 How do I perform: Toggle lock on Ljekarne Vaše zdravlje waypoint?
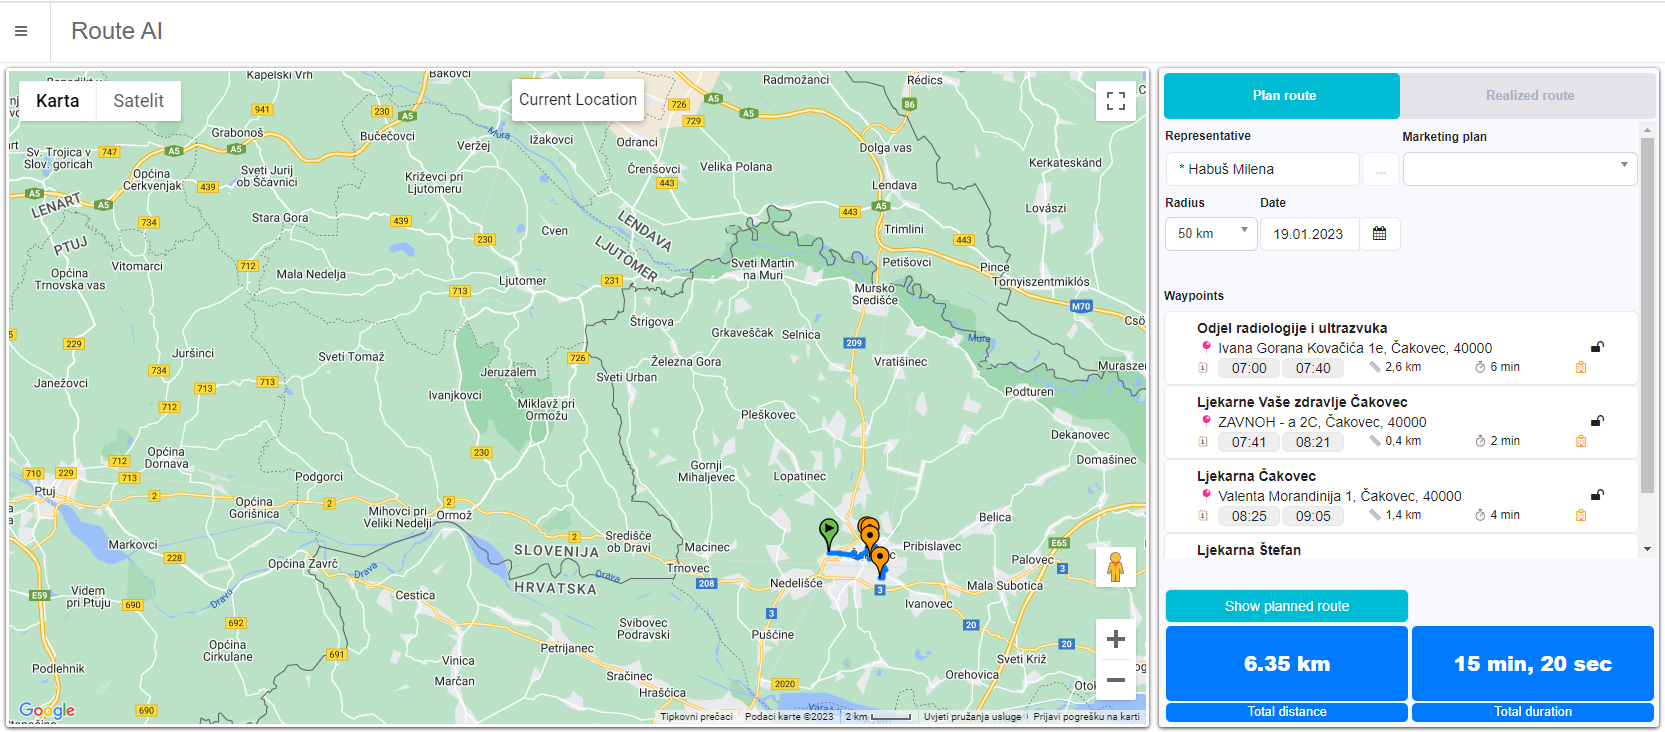click(1597, 421)
